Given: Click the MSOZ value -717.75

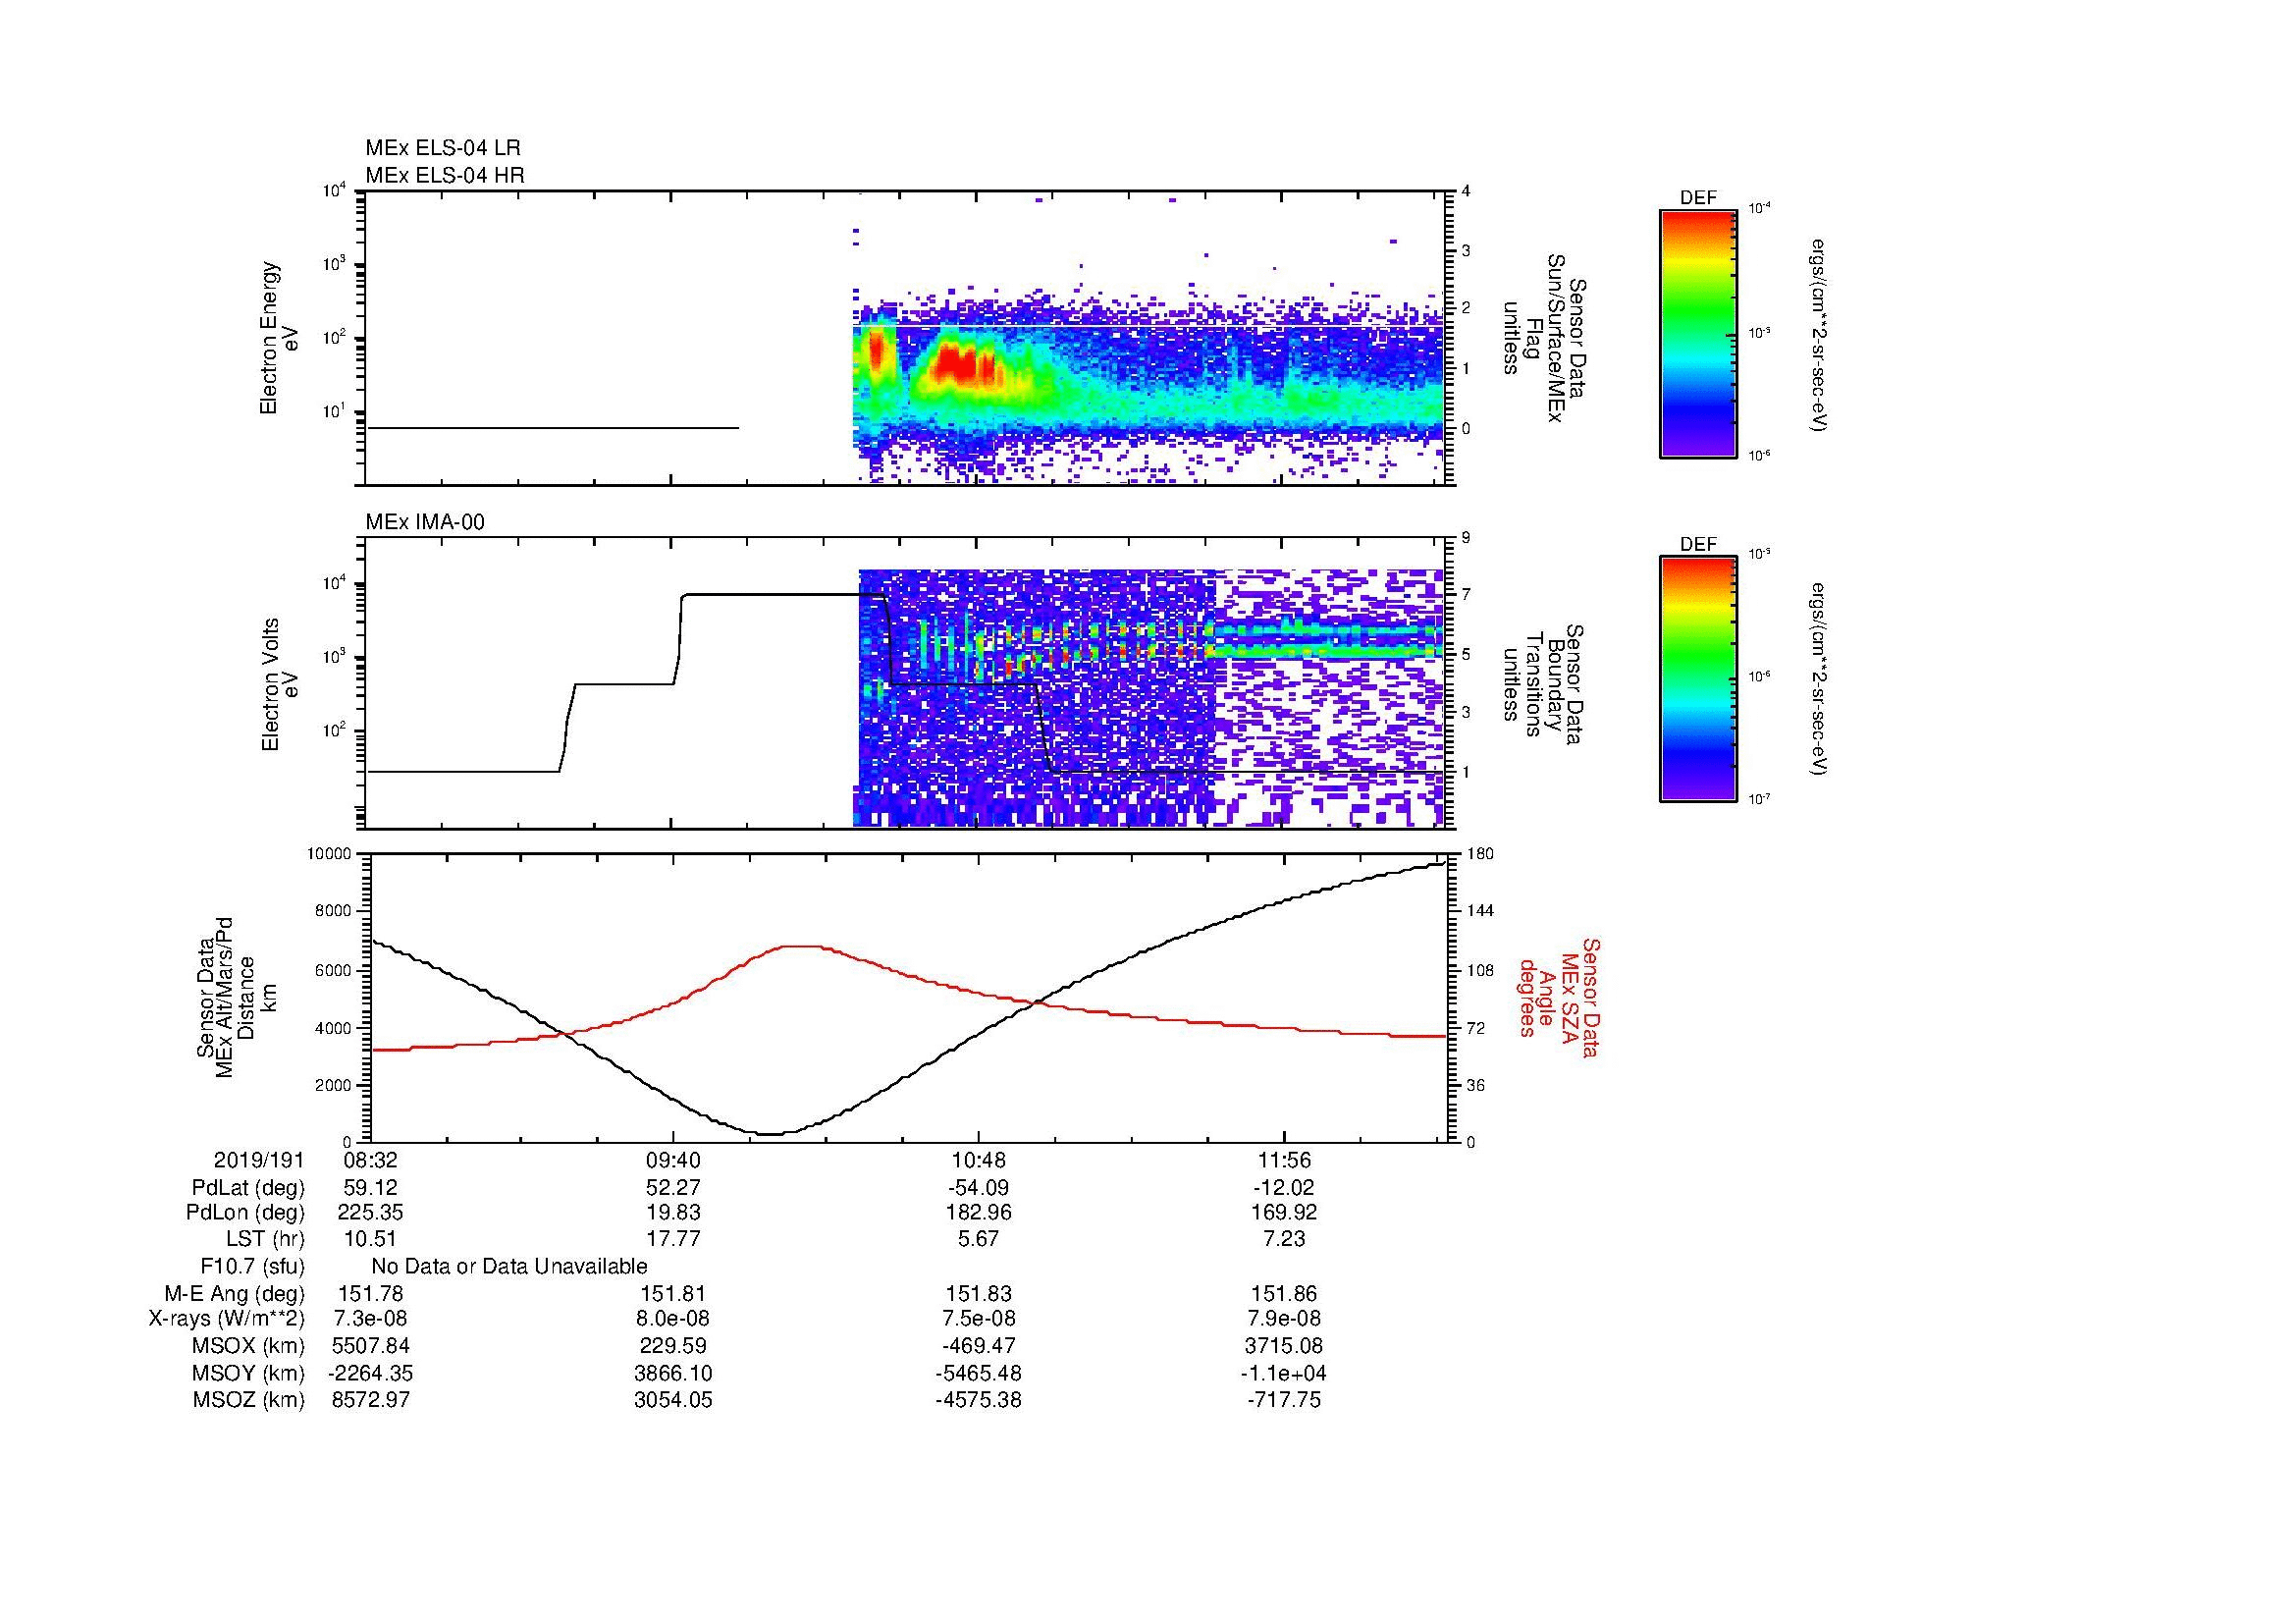Looking at the screenshot, I should [x=1284, y=1400].
